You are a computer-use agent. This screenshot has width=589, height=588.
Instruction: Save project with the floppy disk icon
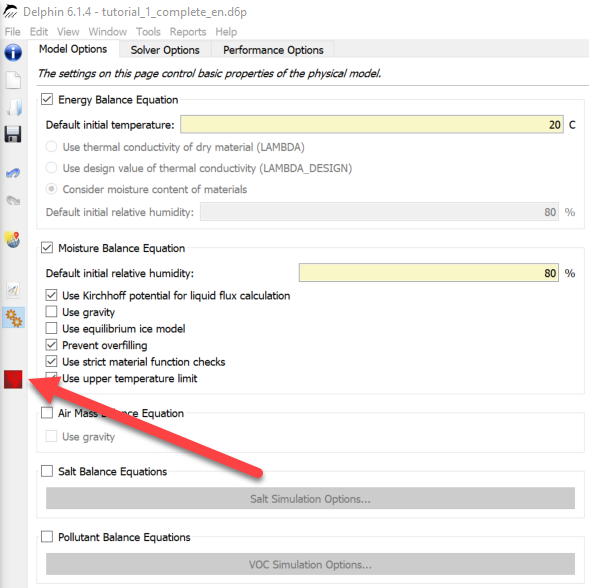13,134
